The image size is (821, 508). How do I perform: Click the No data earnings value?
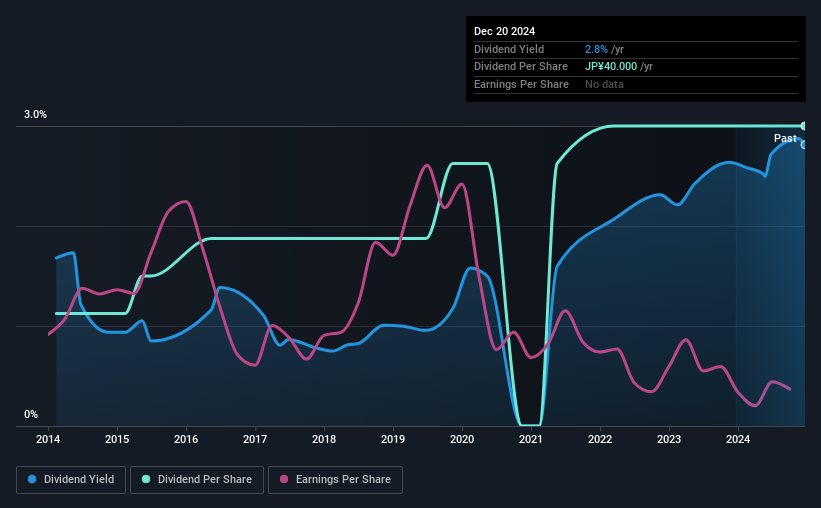pos(604,84)
